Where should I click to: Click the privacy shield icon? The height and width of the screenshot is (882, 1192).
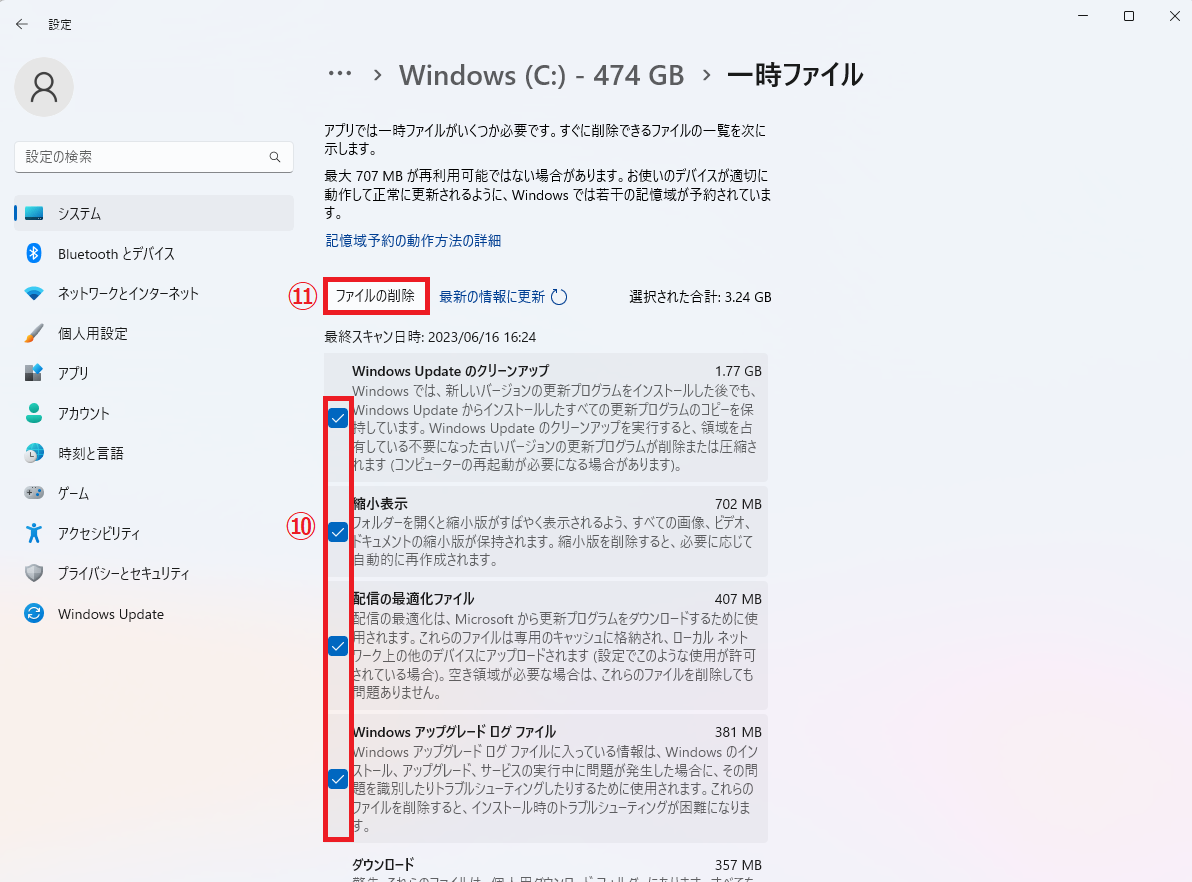(34, 573)
